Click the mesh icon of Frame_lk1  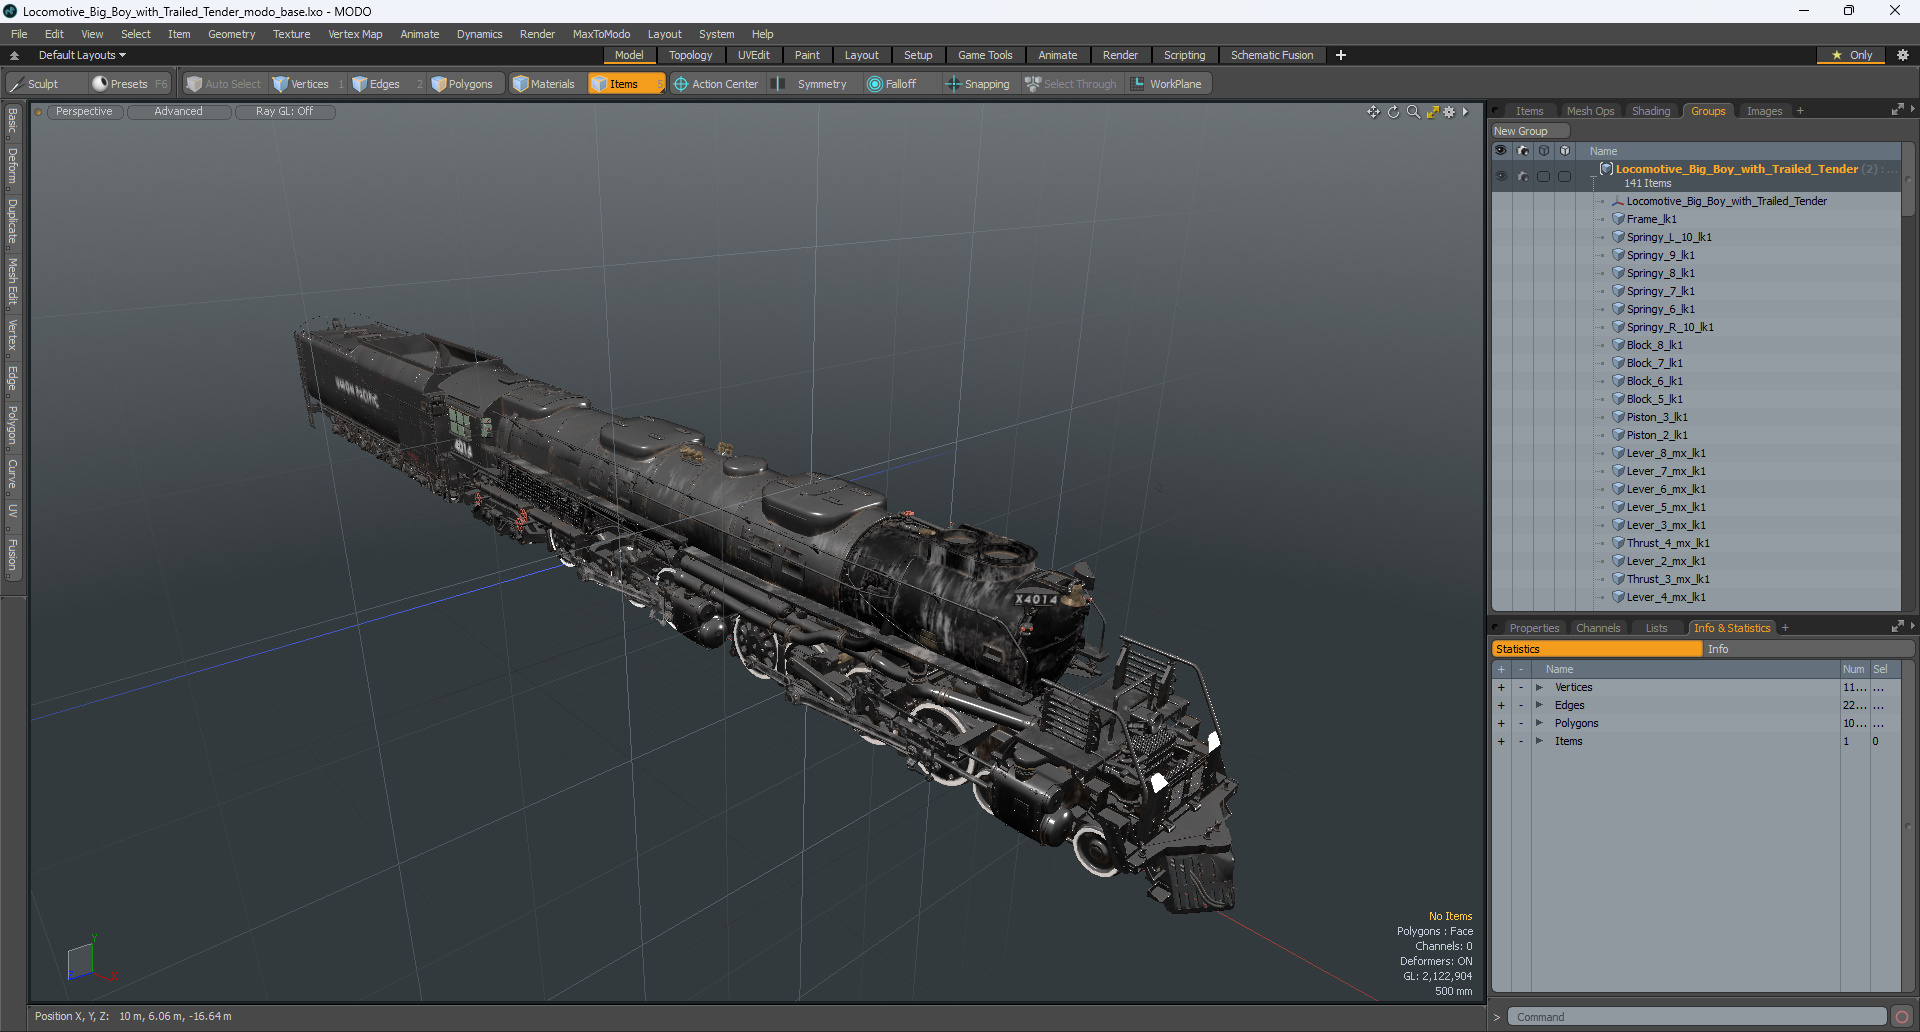pyautogui.click(x=1618, y=219)
